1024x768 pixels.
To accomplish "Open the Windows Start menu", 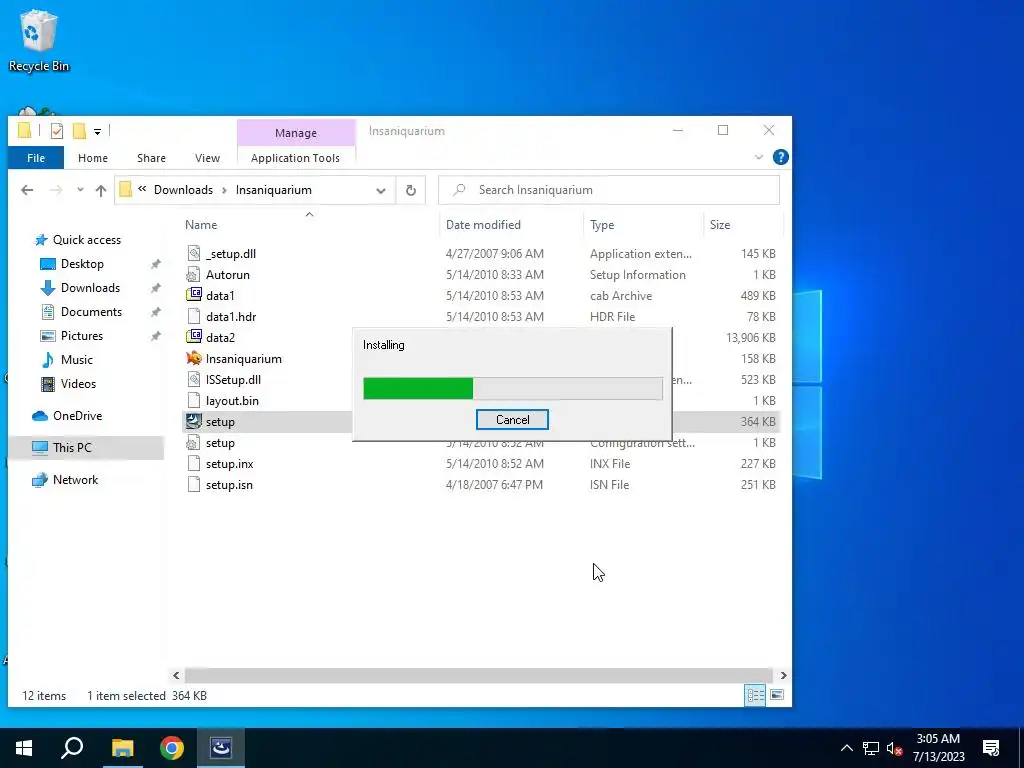I will [24, 748].
